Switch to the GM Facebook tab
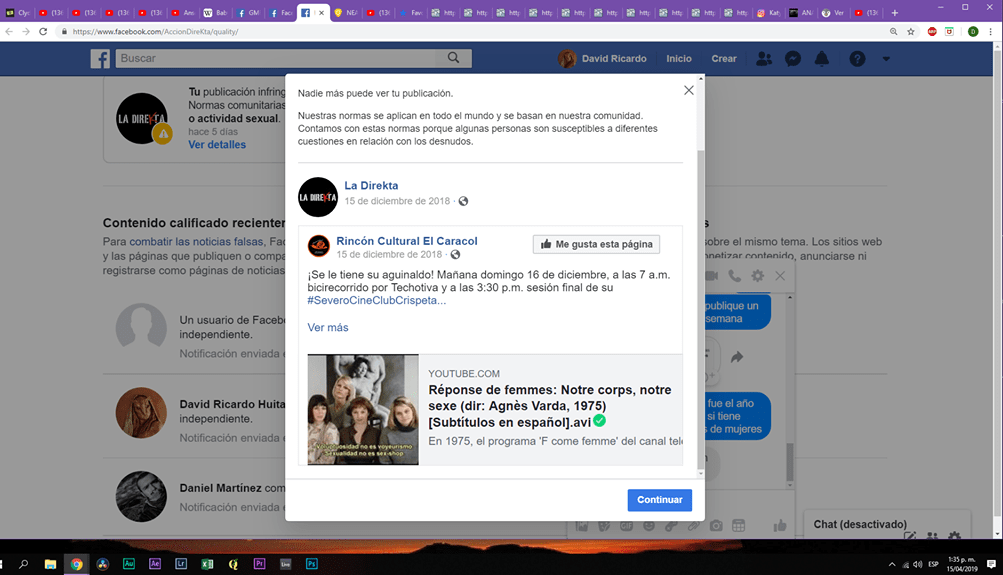 (x=248, y=13)
